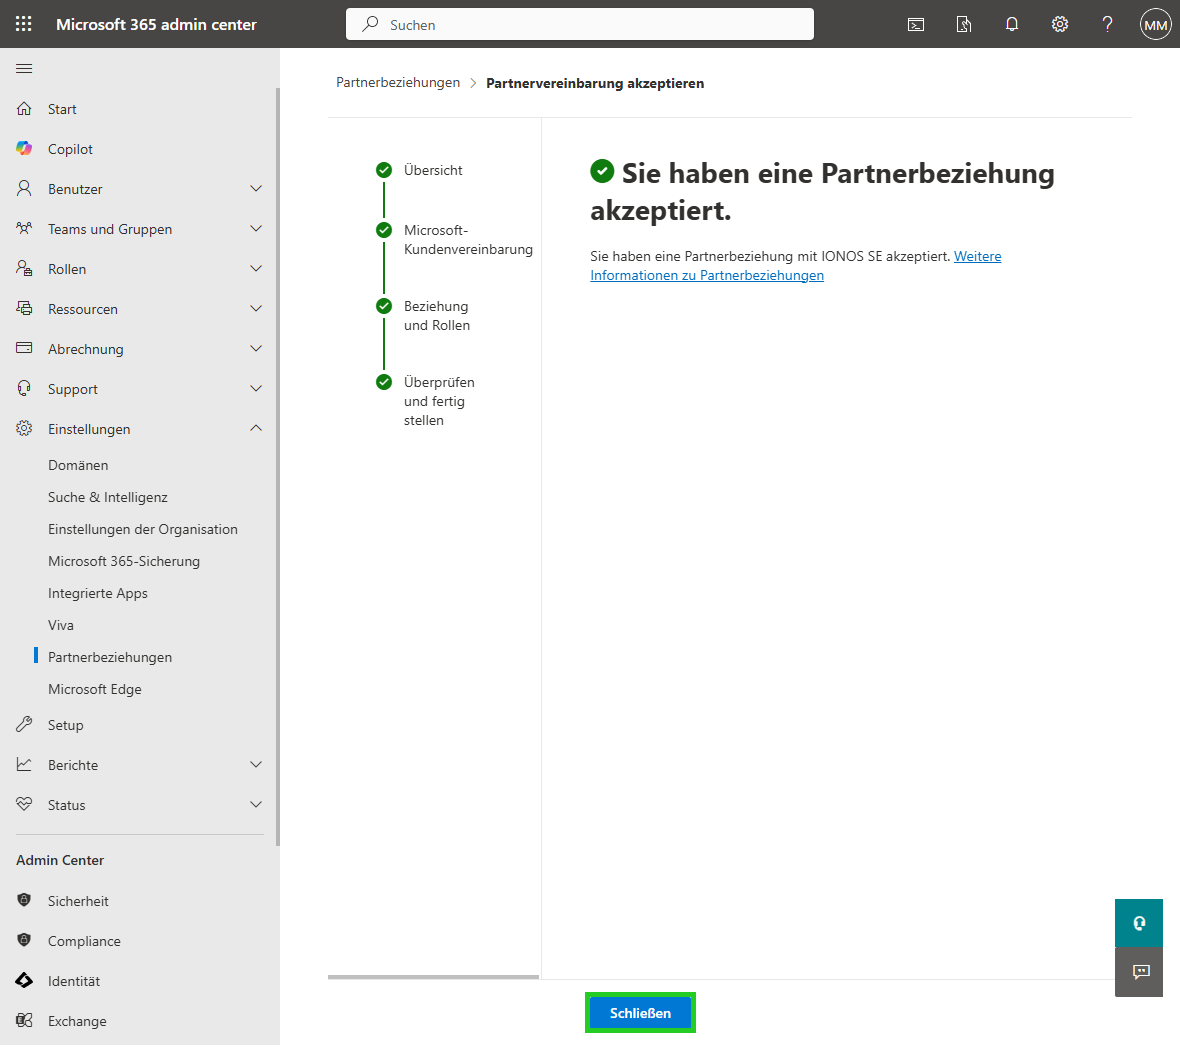Viewport: 1180px width, 1047px height.
Task: Expand the Benutzer chevron
Action: pyautogui.click(x=256, y=189)
